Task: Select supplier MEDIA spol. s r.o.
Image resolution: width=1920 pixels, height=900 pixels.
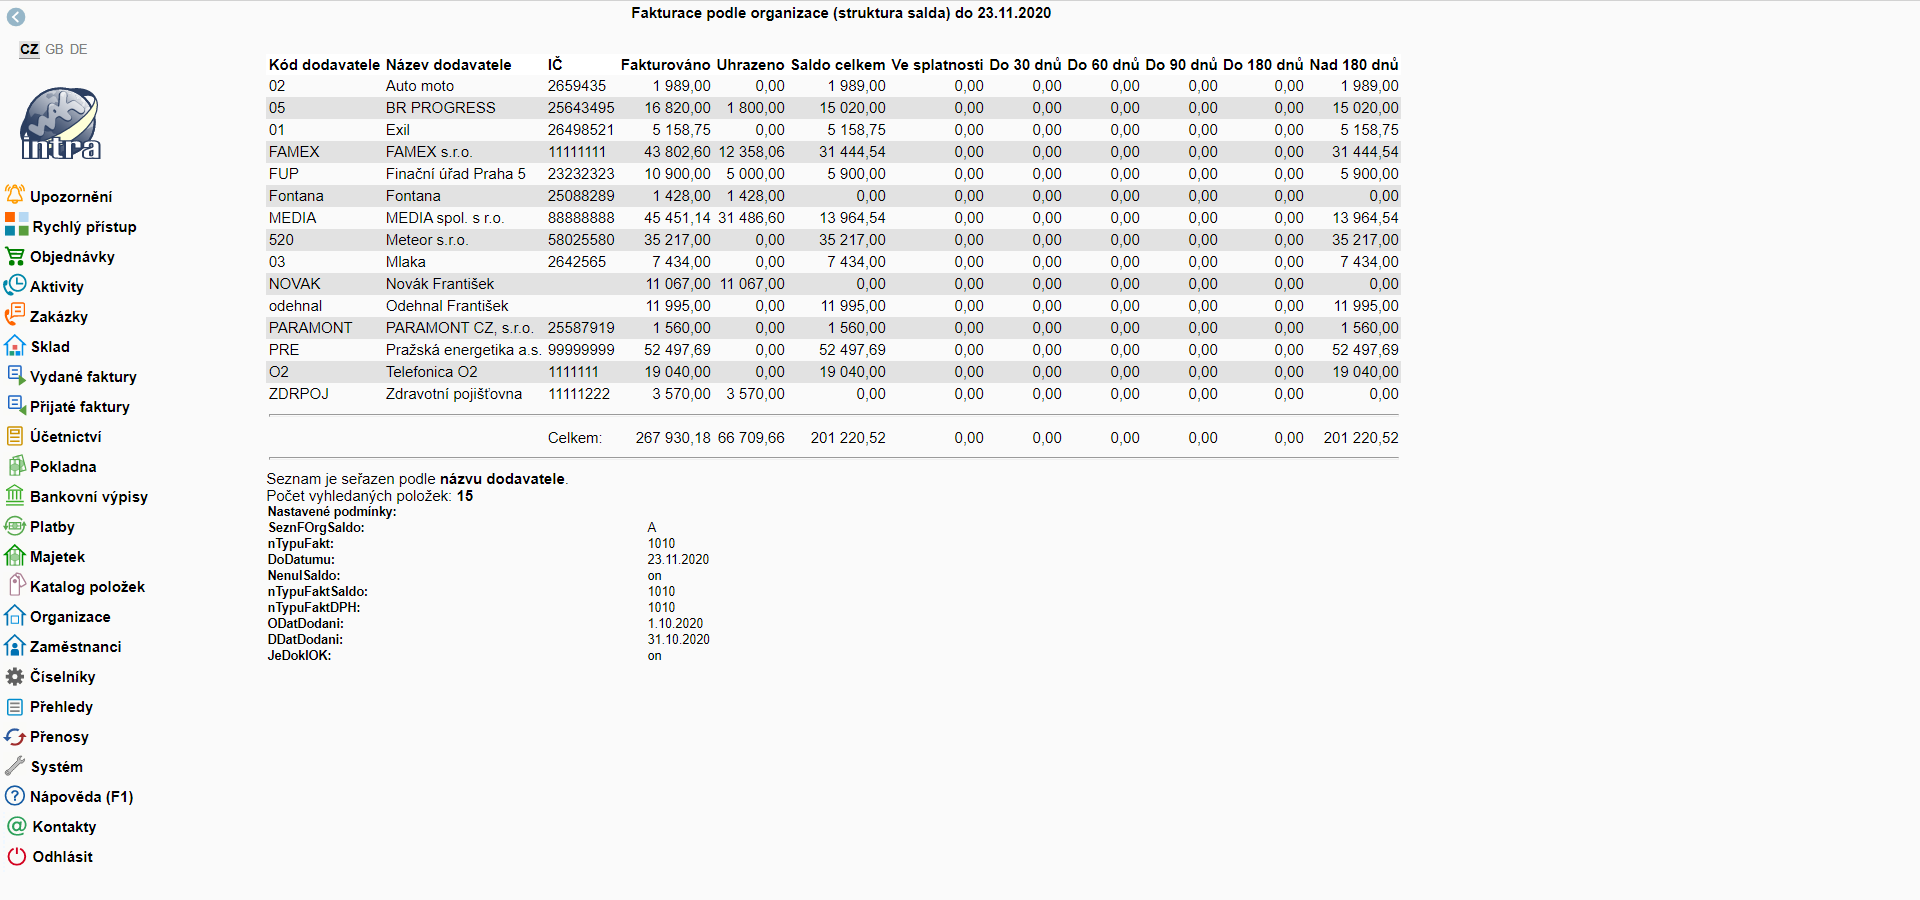Action: 445,218
